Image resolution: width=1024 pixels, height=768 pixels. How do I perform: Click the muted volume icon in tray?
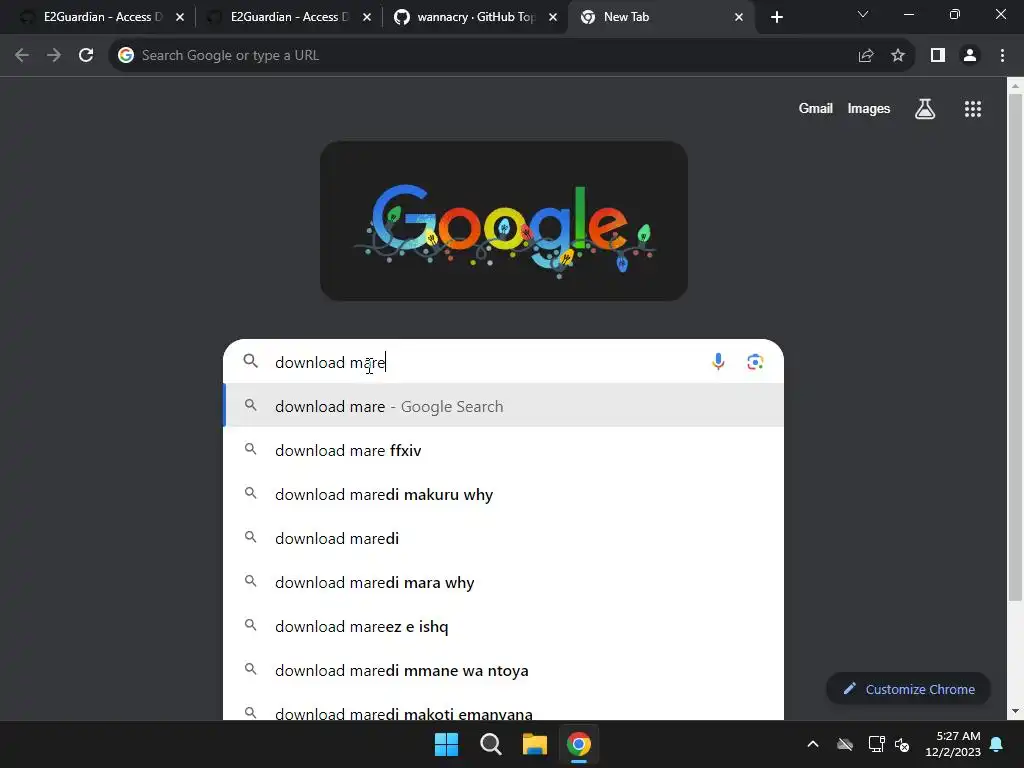pyautogui.click(x=902, y=744)
